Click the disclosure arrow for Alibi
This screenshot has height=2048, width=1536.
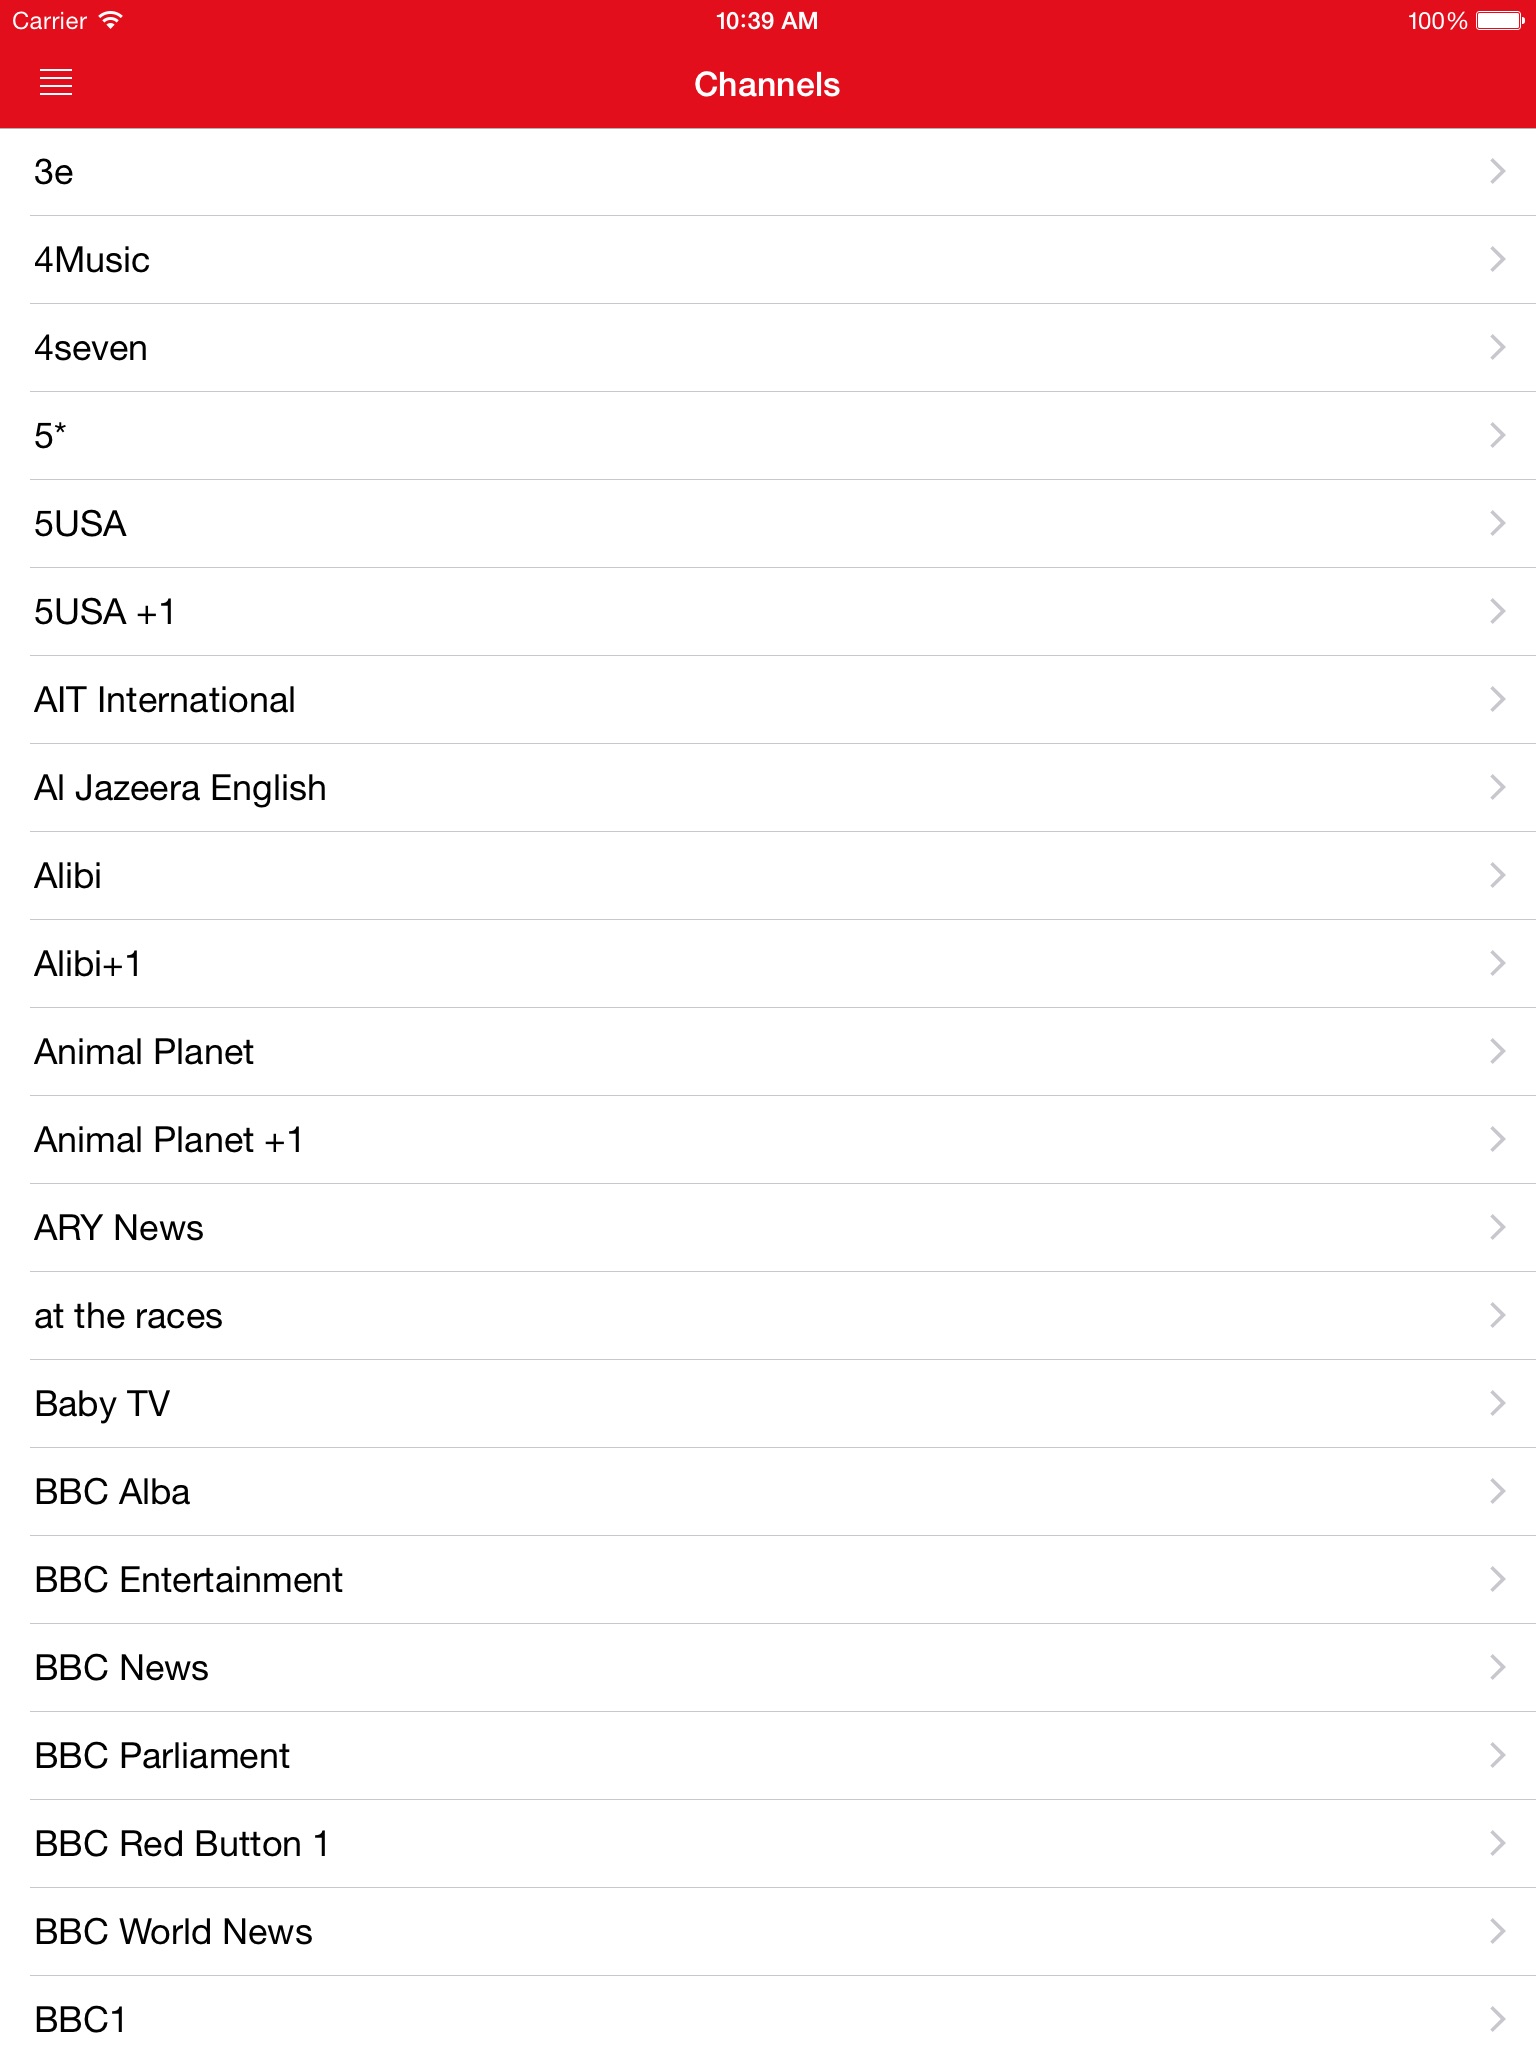click(1497, 876)
